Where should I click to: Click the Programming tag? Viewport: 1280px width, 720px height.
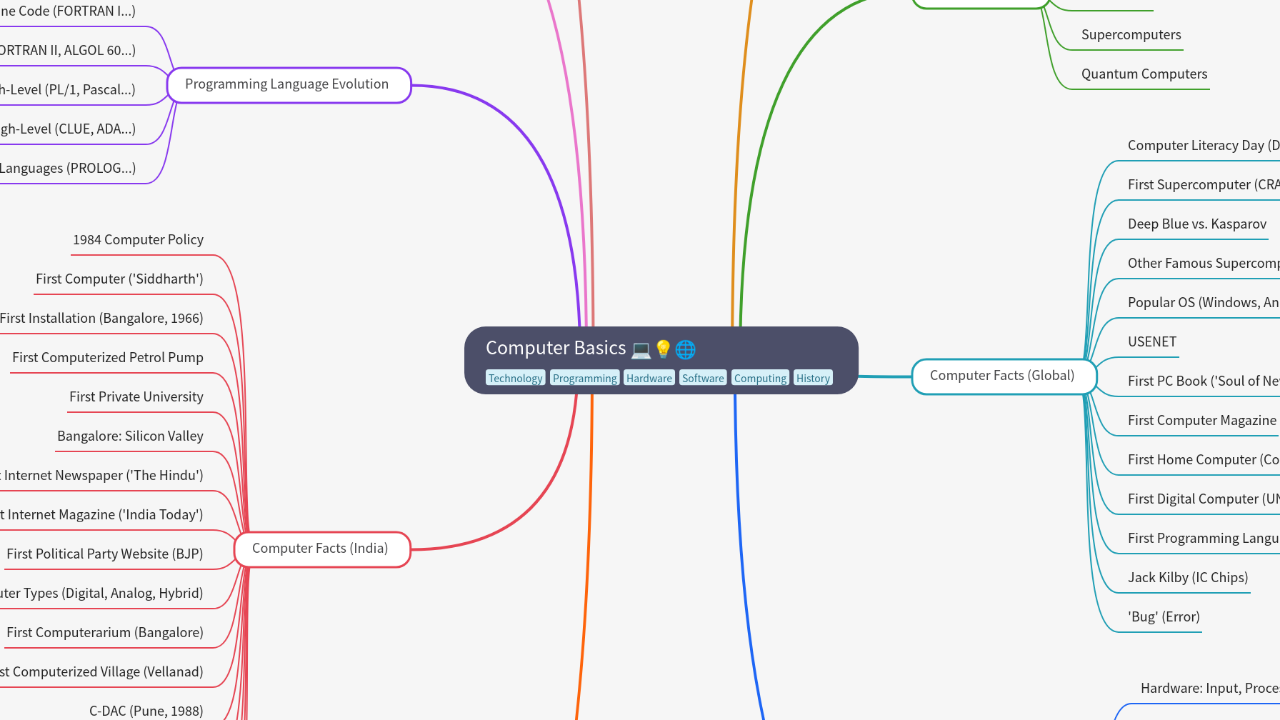584,378
